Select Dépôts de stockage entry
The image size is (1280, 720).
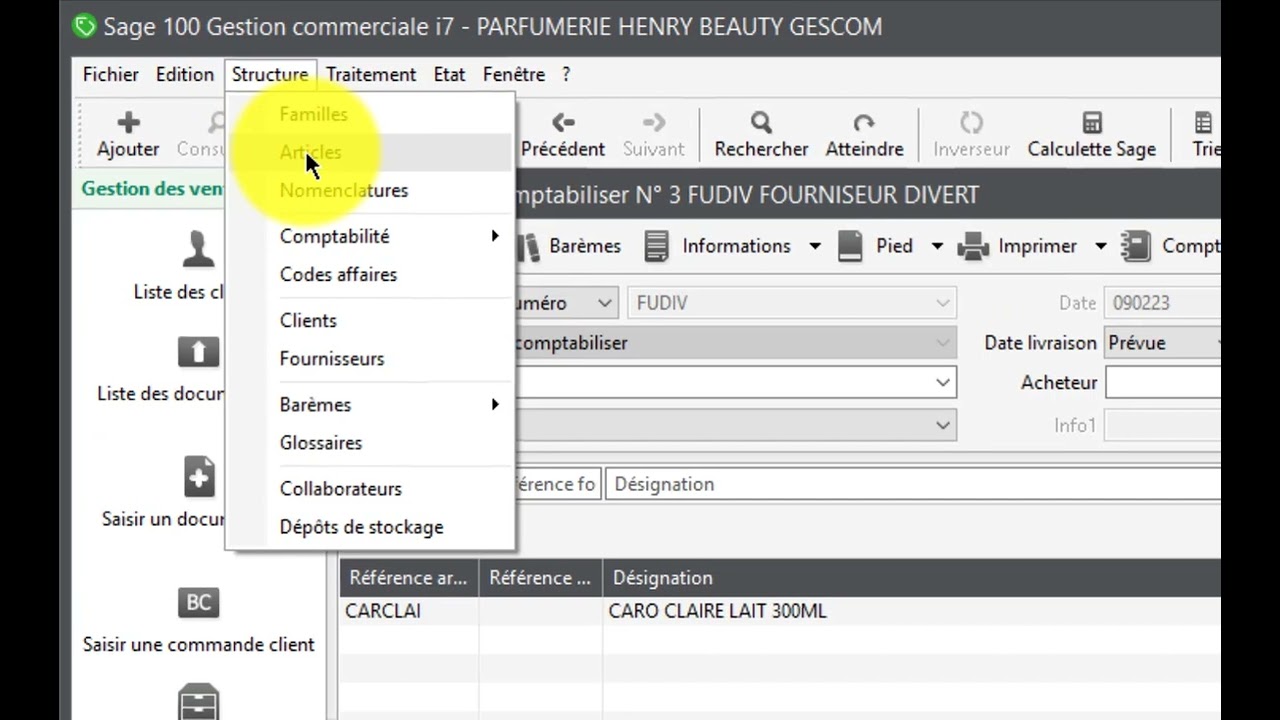[x=370, y=527]
